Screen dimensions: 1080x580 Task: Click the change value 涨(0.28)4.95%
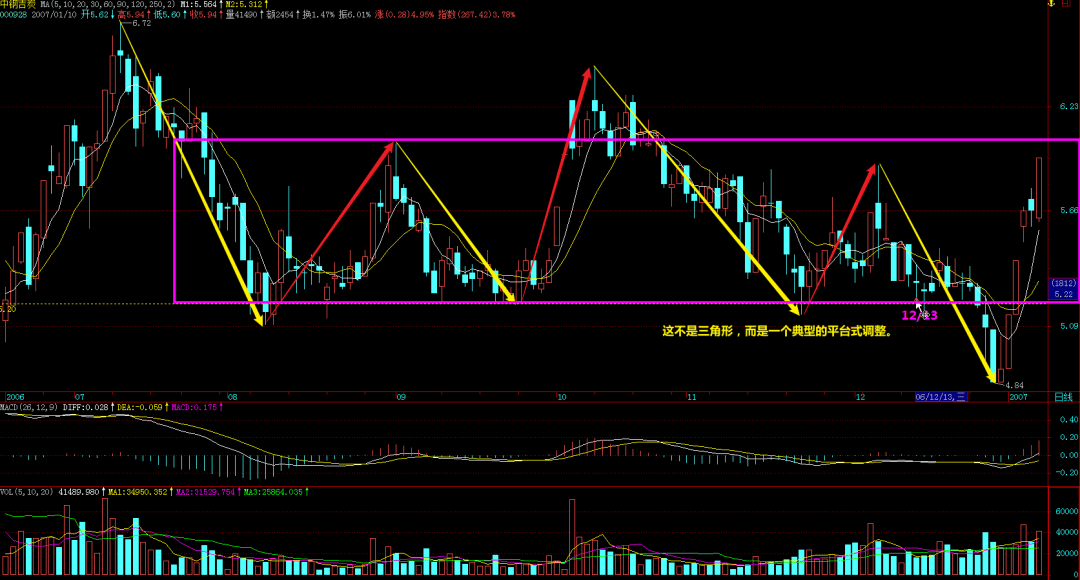(404, 14)
